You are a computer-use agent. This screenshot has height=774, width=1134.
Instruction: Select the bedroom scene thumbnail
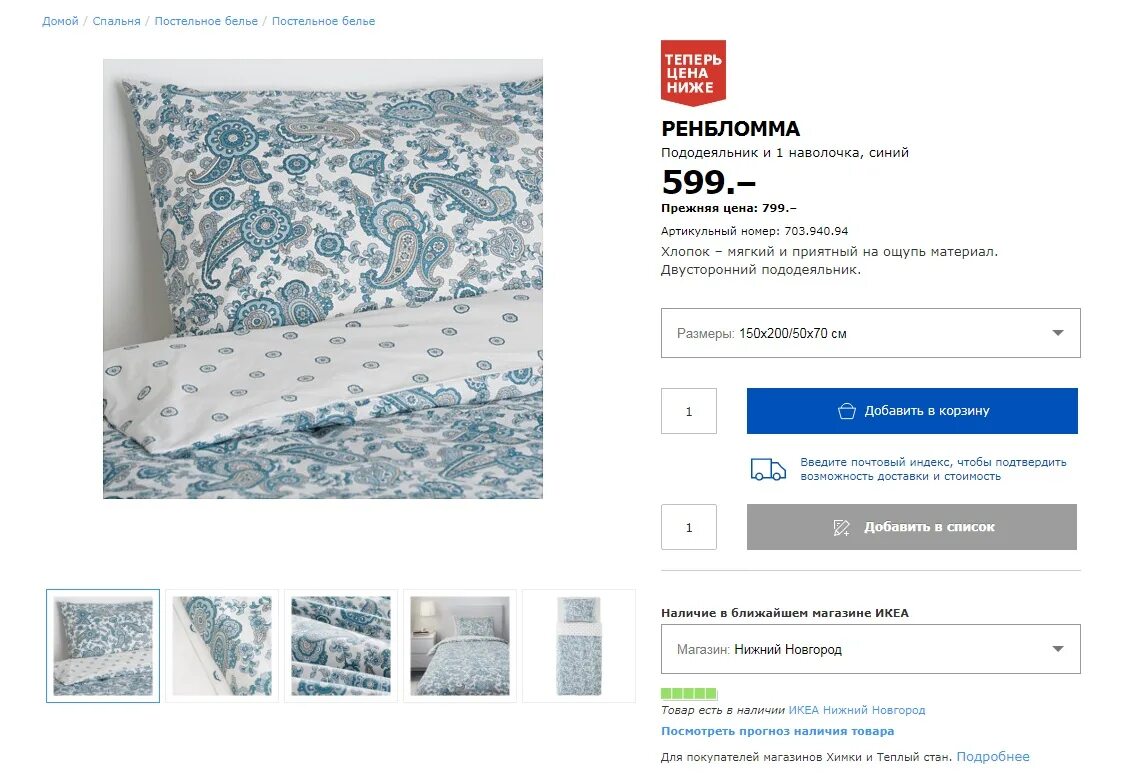[460, 646]
